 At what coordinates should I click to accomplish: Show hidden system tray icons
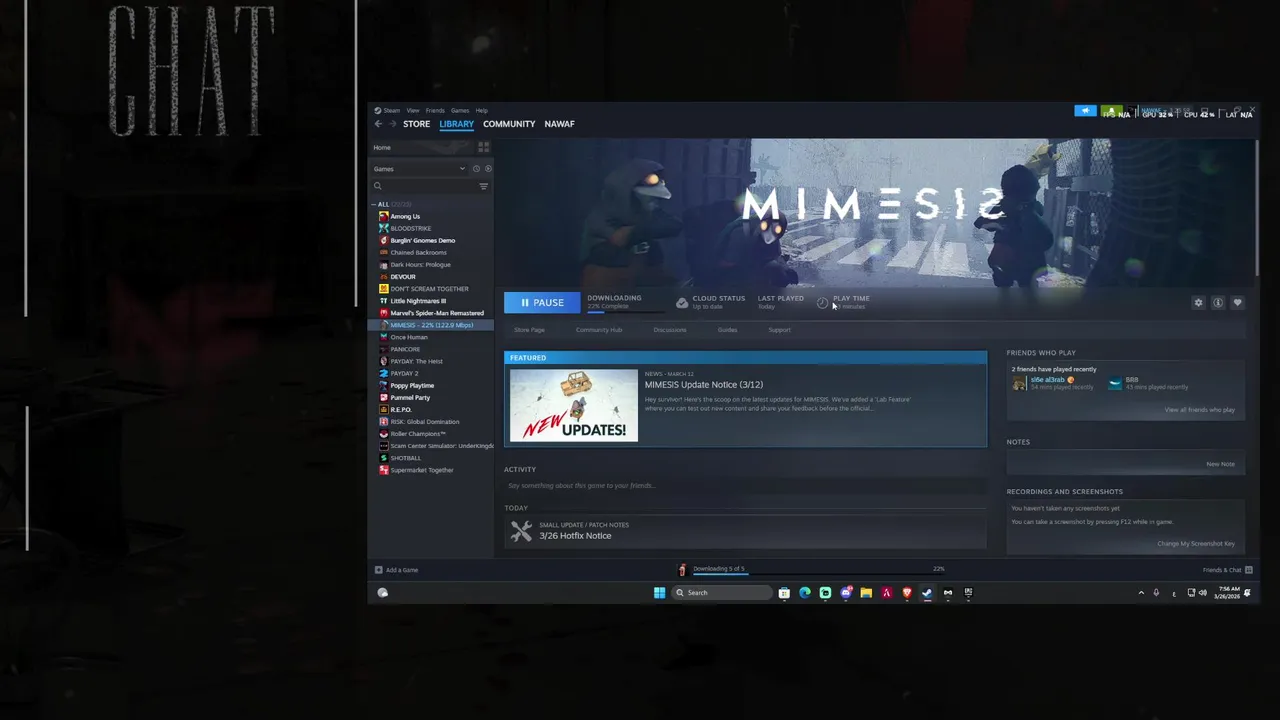coord(1141,593)
